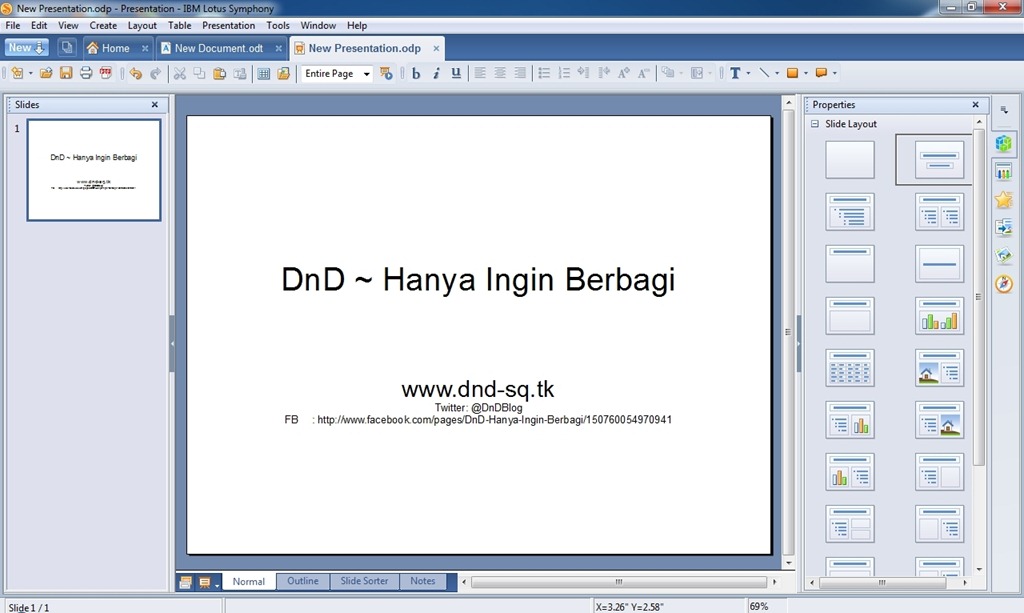Open Text tool dropdown arrow
The height and width of the screenshot is (613, 1024).
pos(748,73)
